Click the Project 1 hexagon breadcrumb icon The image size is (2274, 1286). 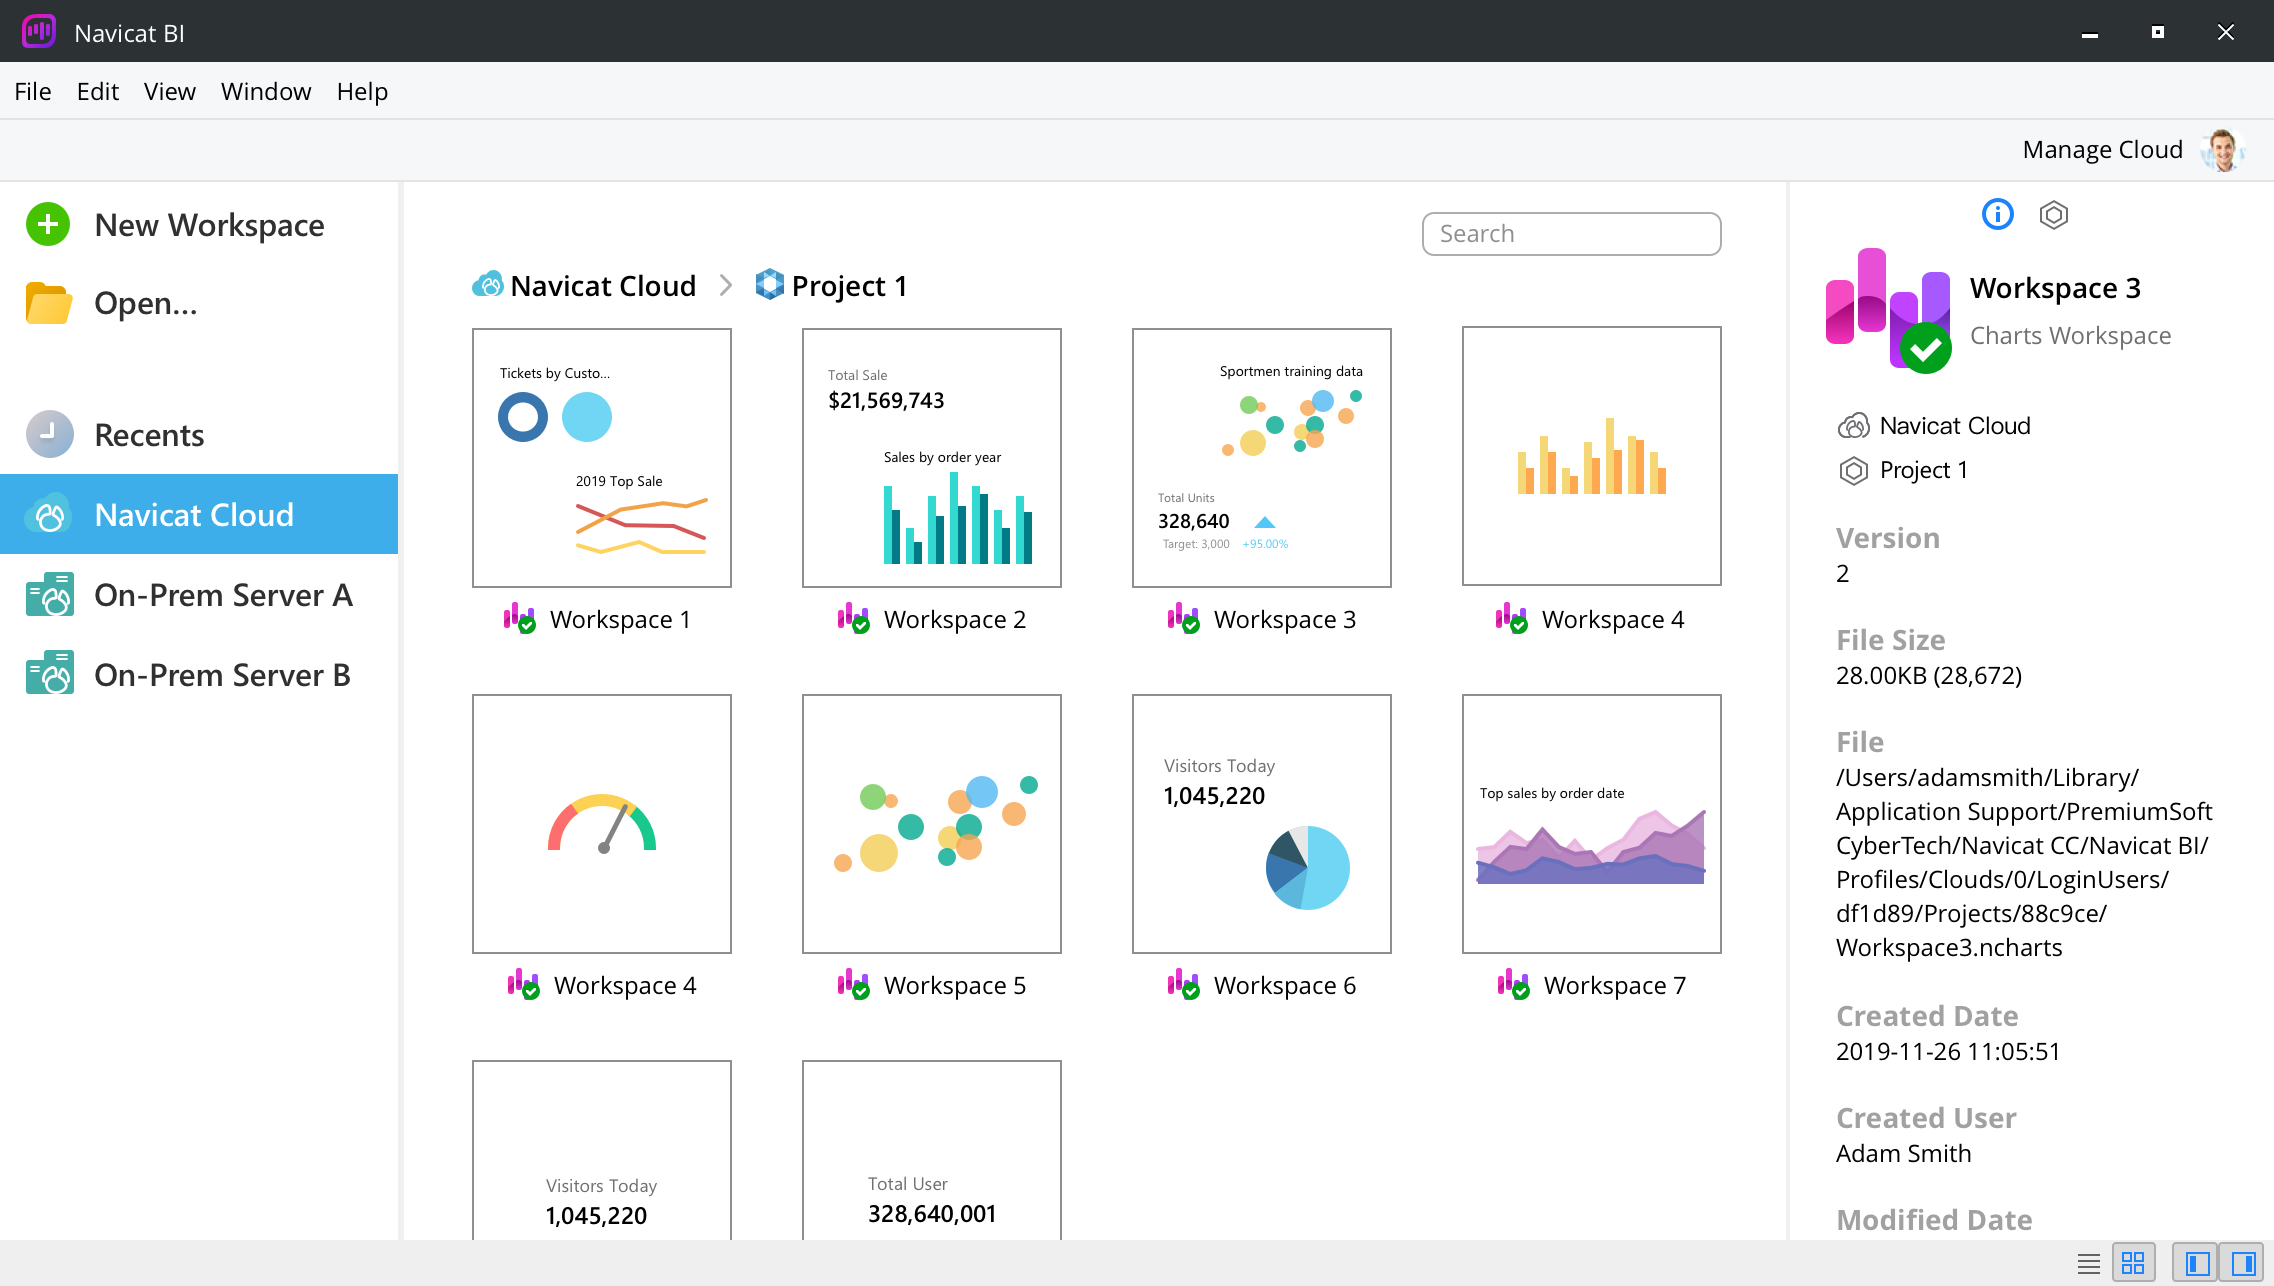(769, 284)
